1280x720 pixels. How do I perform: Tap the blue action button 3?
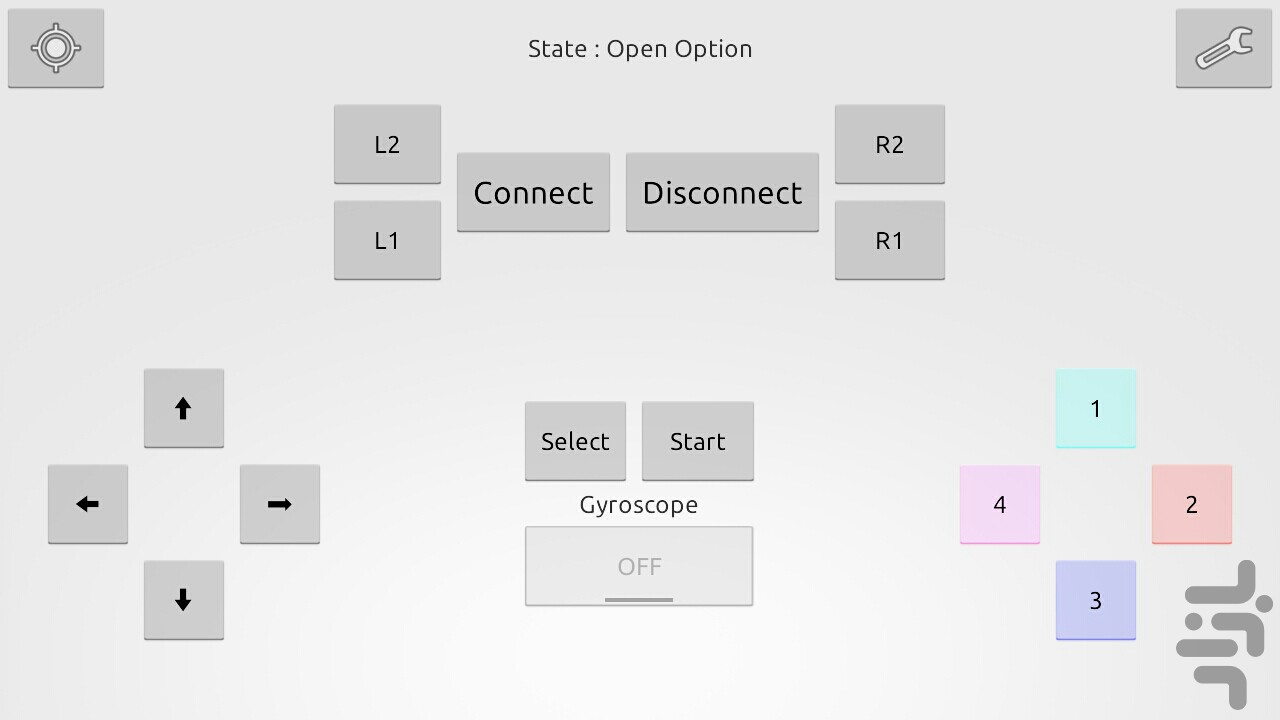1096,600
